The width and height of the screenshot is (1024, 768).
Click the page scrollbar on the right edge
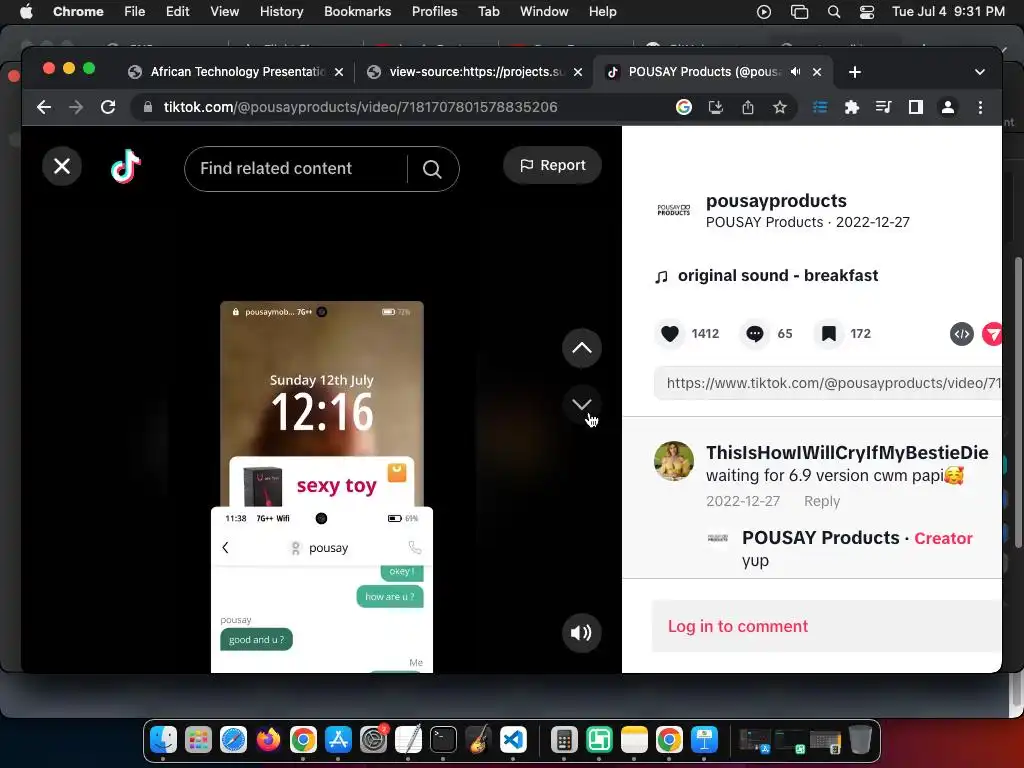[x=1017, y=400]
